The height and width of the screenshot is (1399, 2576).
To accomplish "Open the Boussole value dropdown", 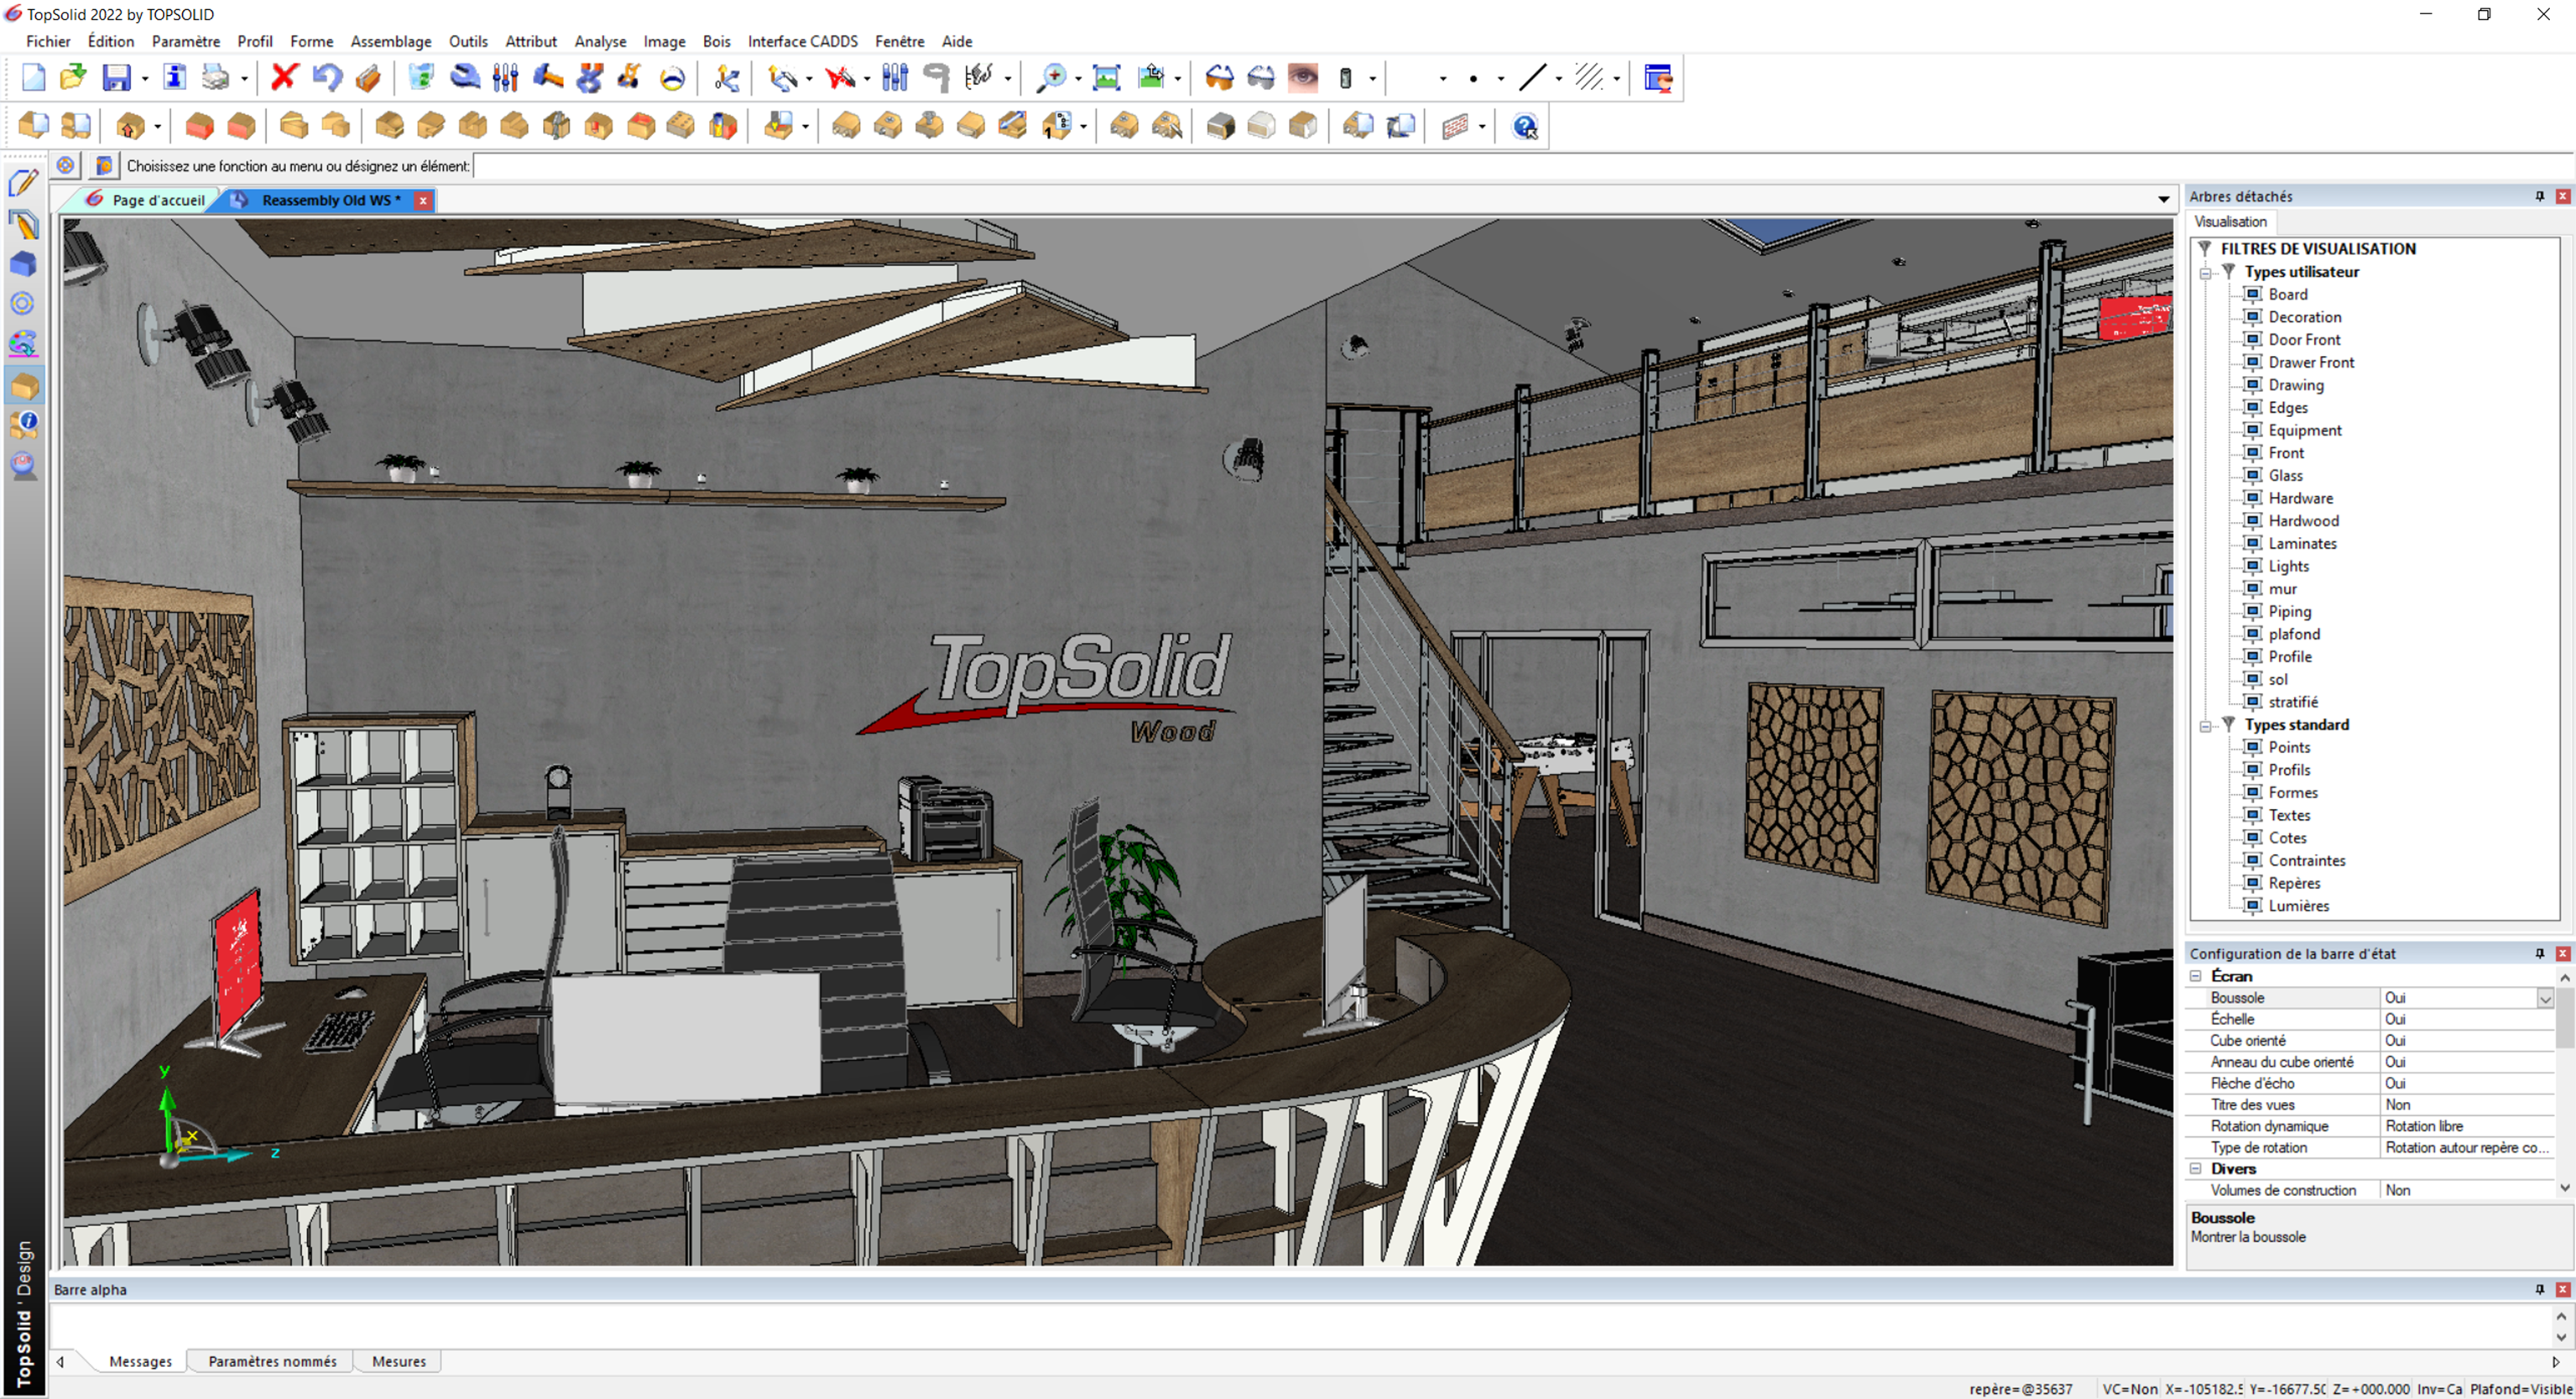I will (x=2544, y=998).
